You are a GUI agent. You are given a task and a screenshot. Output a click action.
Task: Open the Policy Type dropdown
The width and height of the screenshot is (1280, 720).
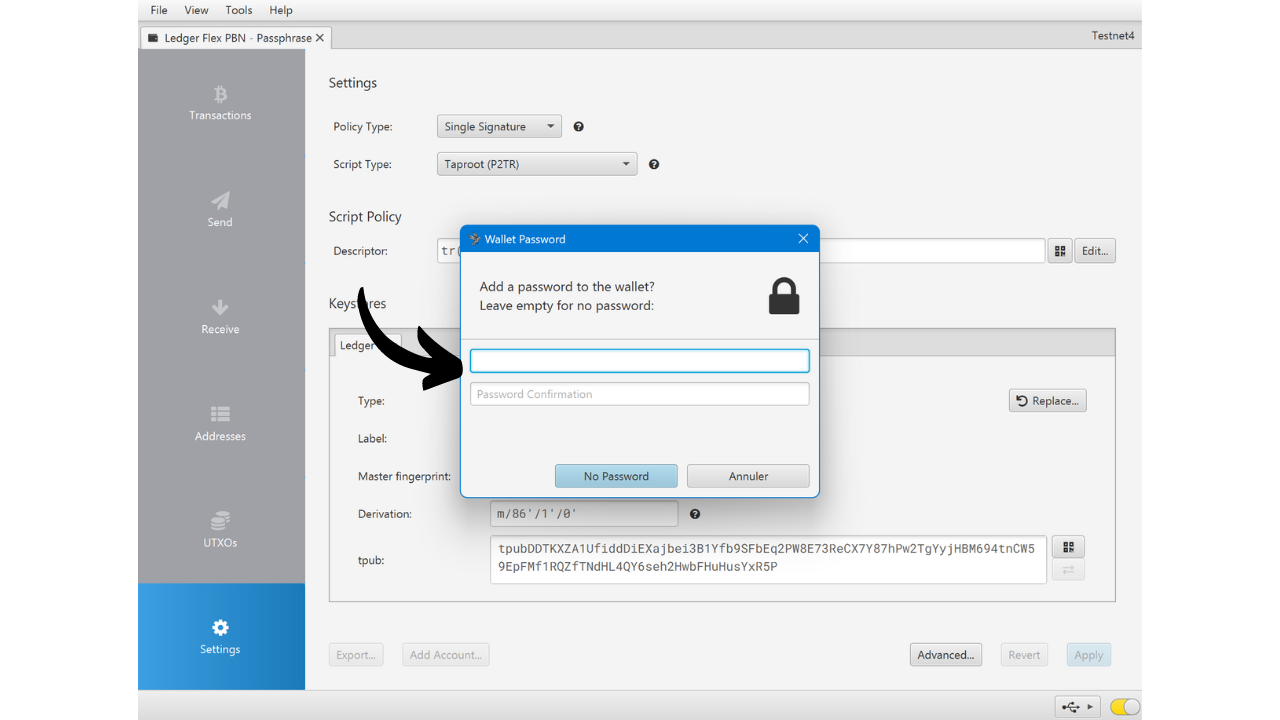(x=498, y=126)
